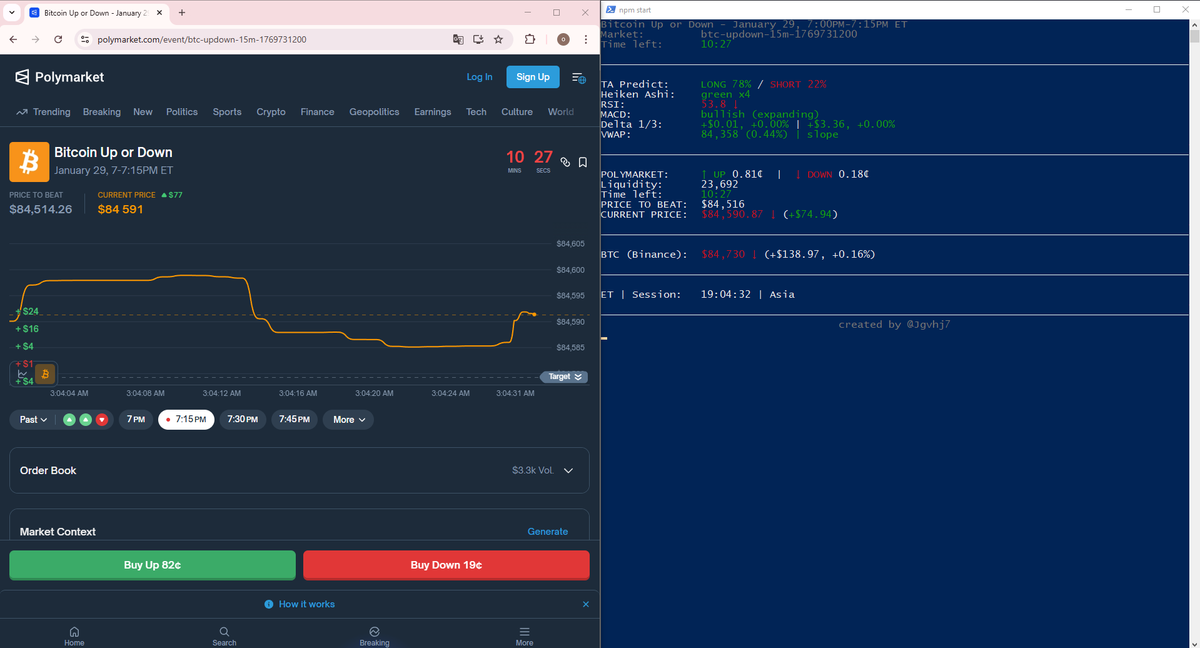Select the 7PM time slot
Image resolution: width=1200 pixels, height=648 pixels.
click(x=135, y=419)
